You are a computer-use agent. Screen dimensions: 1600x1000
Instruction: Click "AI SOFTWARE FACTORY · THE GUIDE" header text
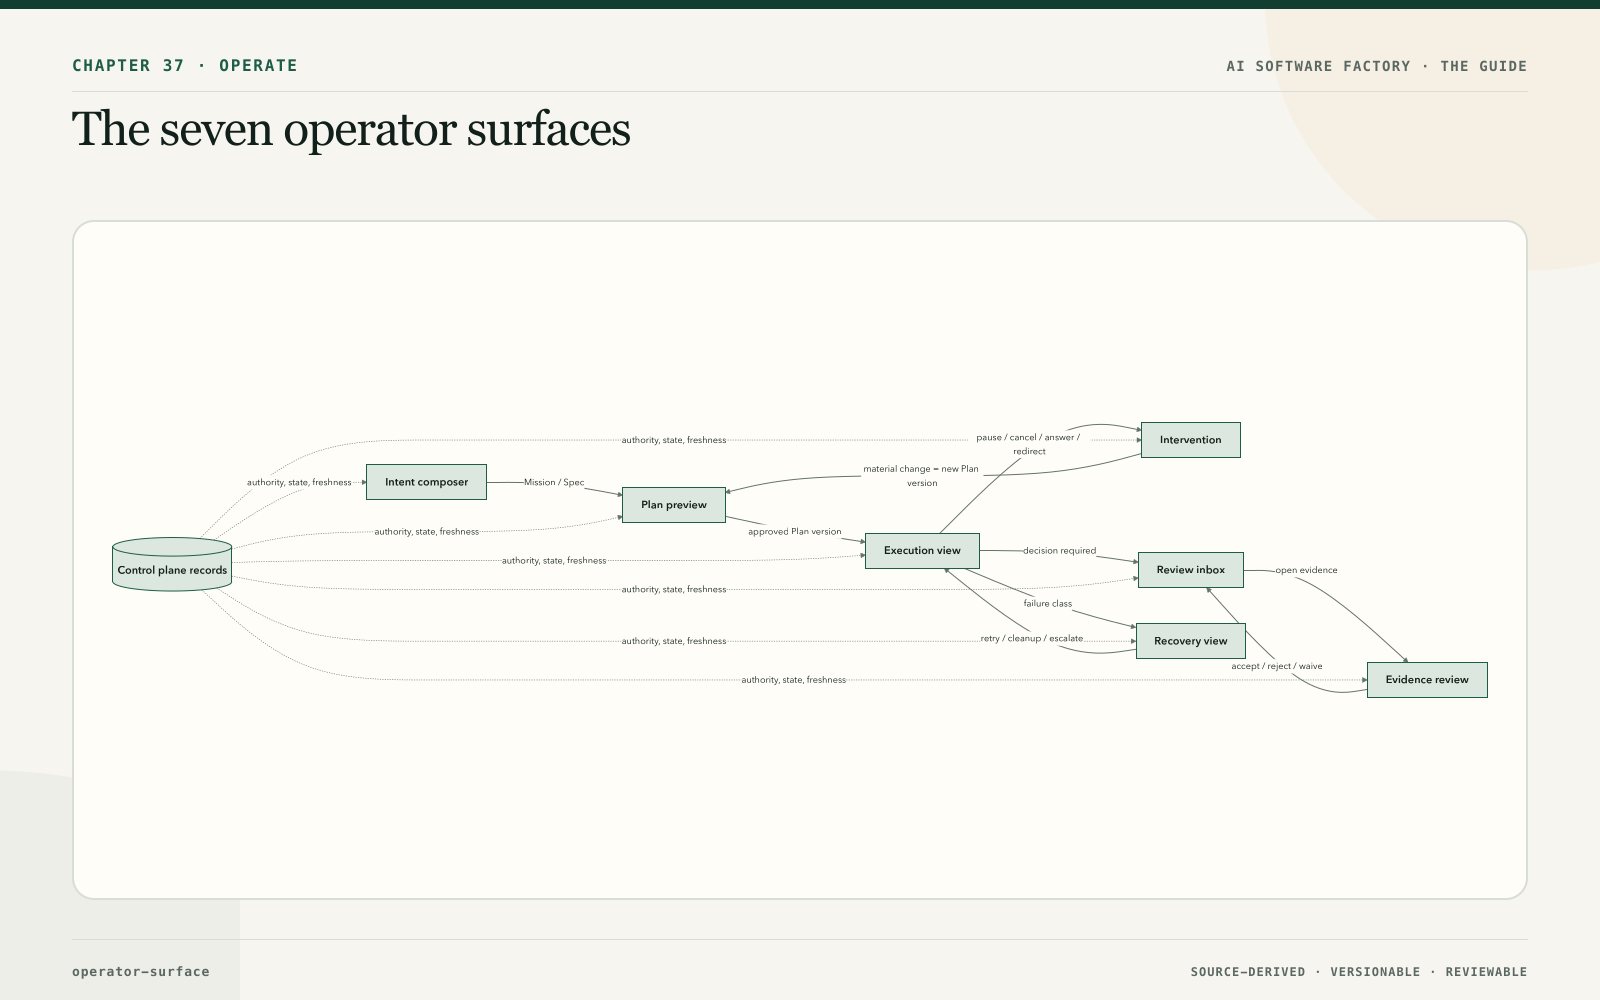tap(1377, 66)
